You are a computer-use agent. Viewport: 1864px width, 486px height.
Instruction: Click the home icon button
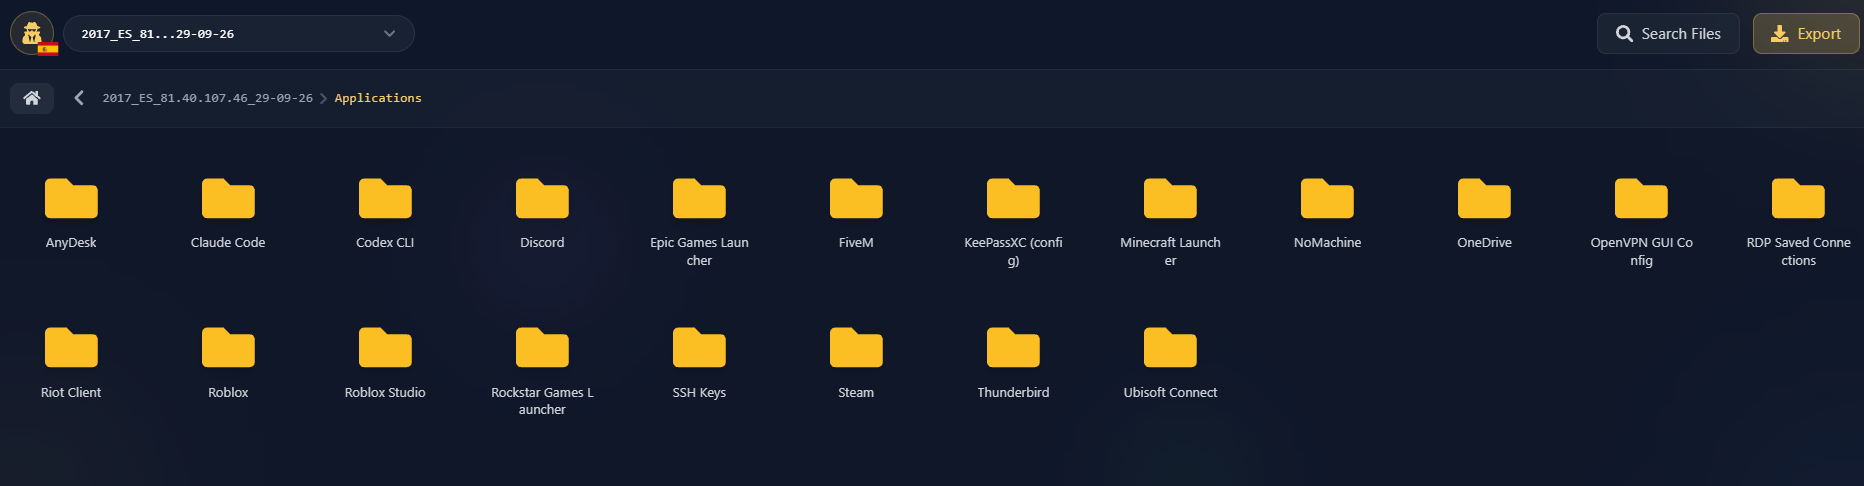point(32,98)
